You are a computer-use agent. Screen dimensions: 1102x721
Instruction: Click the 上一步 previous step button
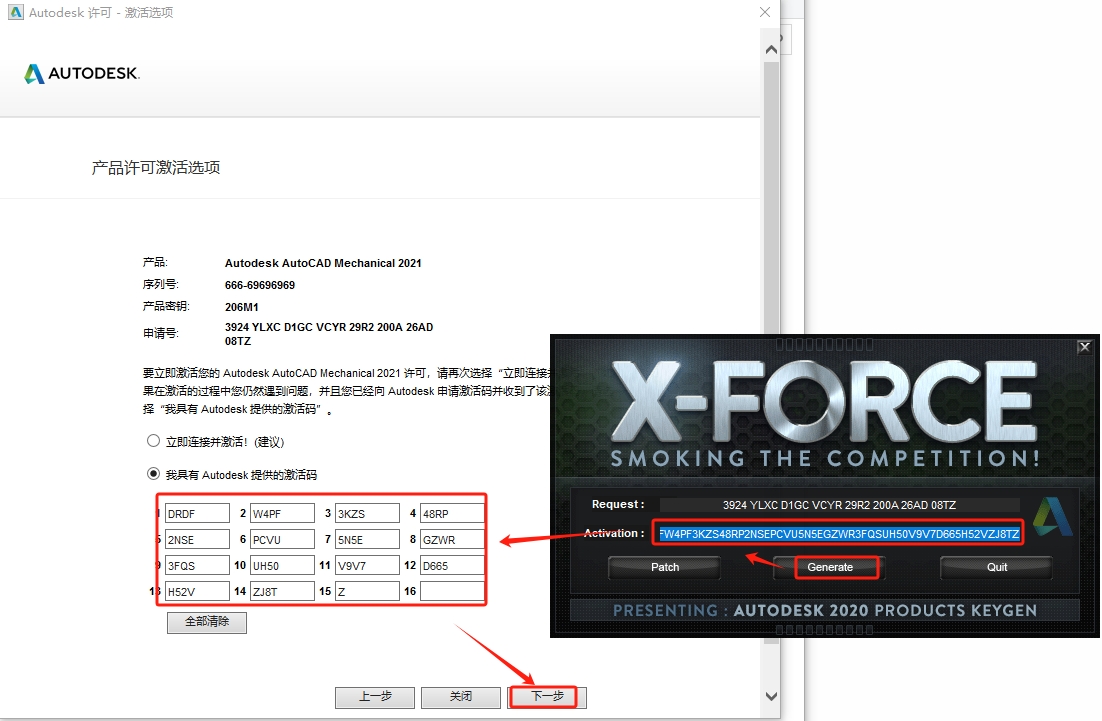pyautogui.click(x=375, y=696)
